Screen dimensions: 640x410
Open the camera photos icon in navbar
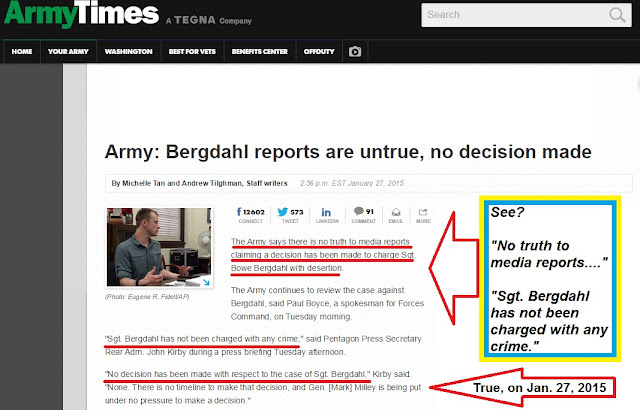point(355,52)
